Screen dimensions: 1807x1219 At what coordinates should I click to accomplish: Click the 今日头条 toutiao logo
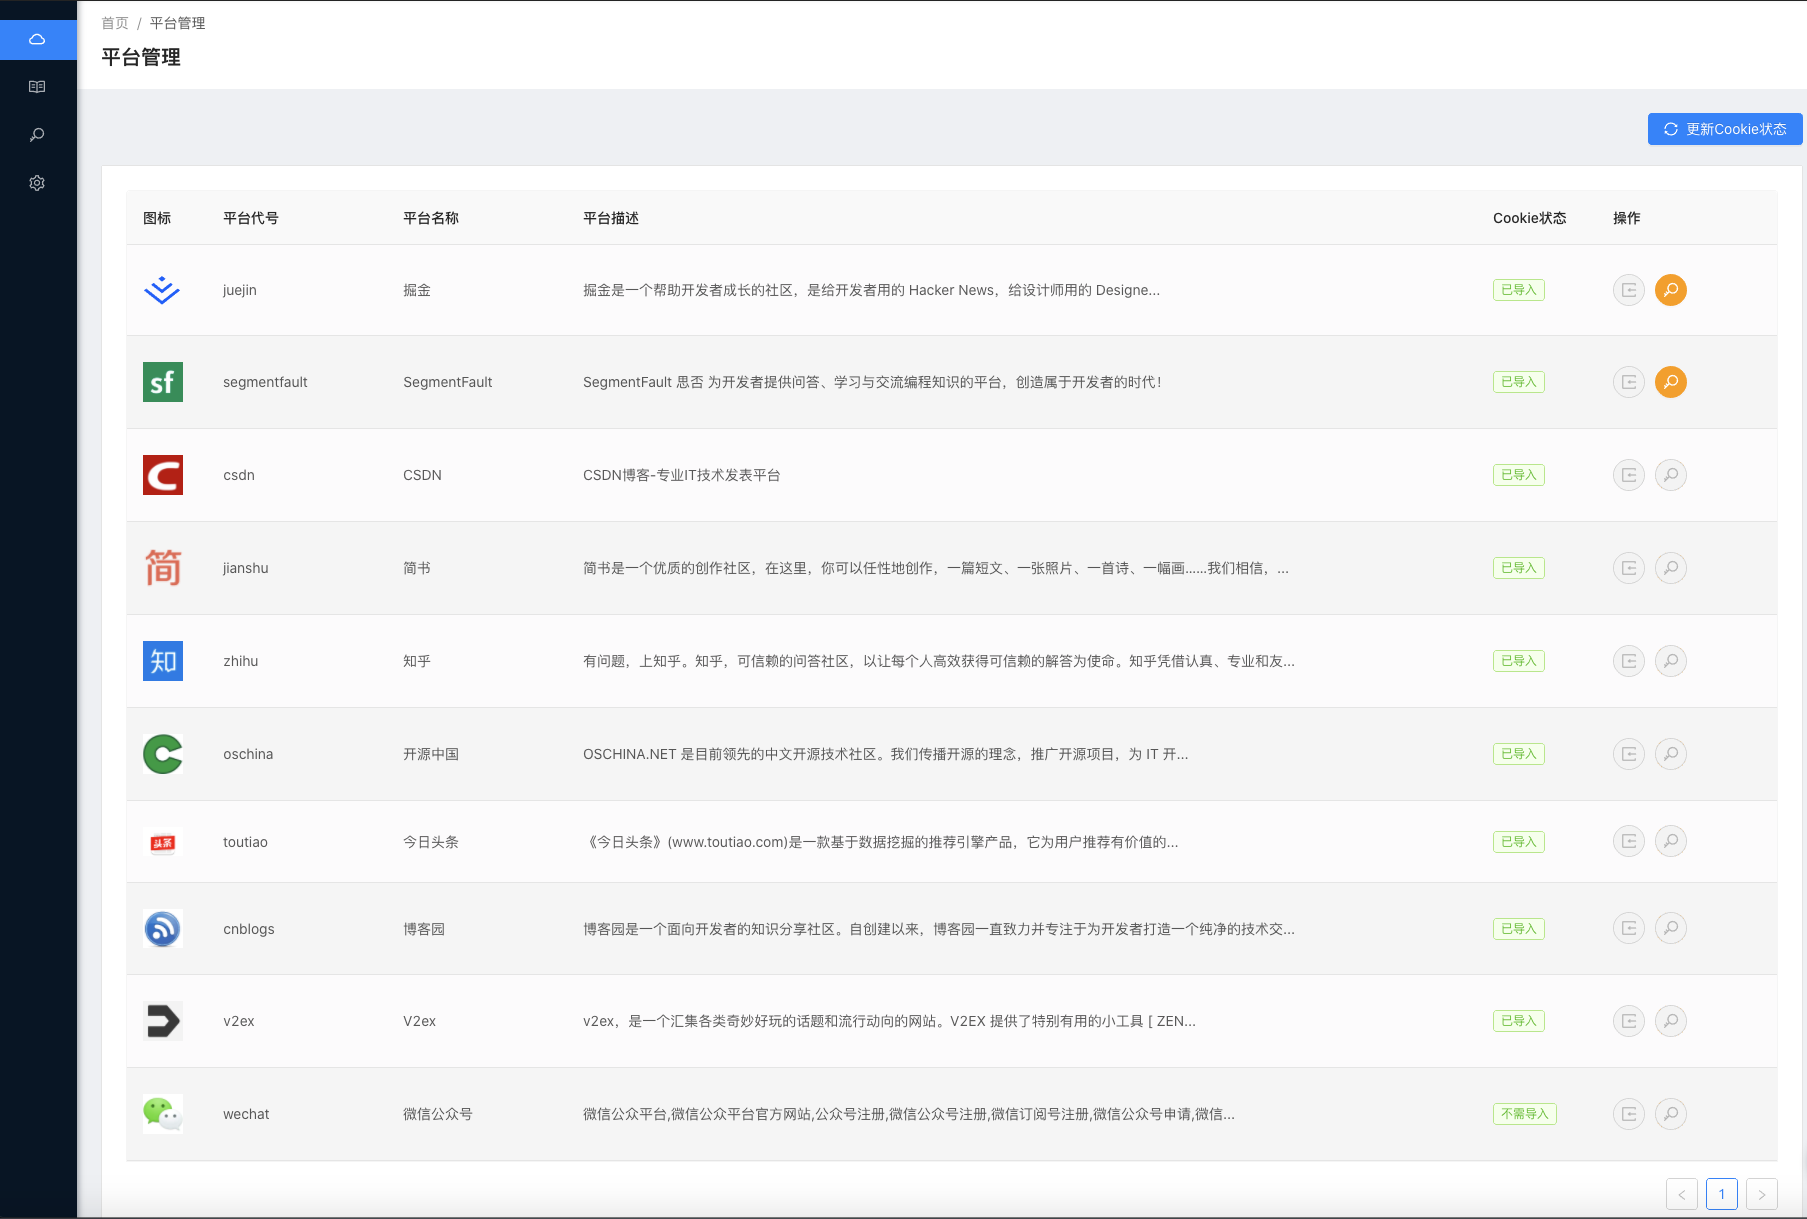tap(163, 842)
